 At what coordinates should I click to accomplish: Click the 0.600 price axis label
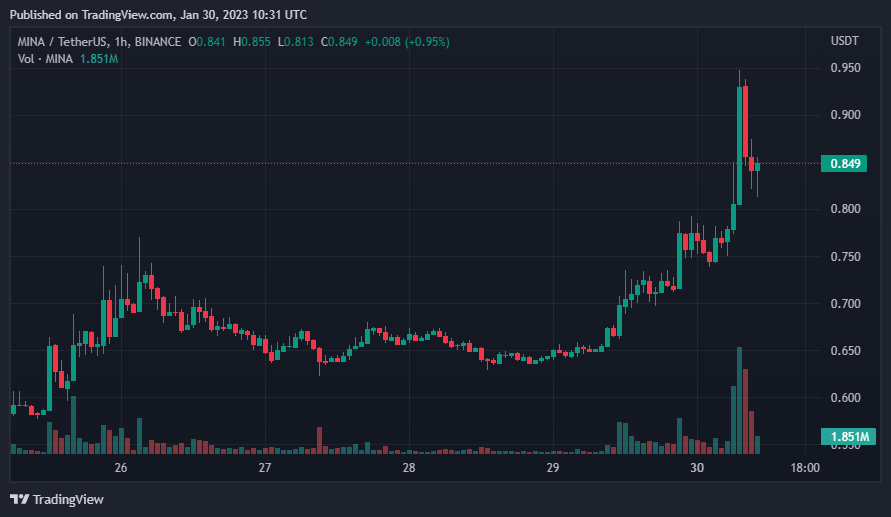click(846, 398)
